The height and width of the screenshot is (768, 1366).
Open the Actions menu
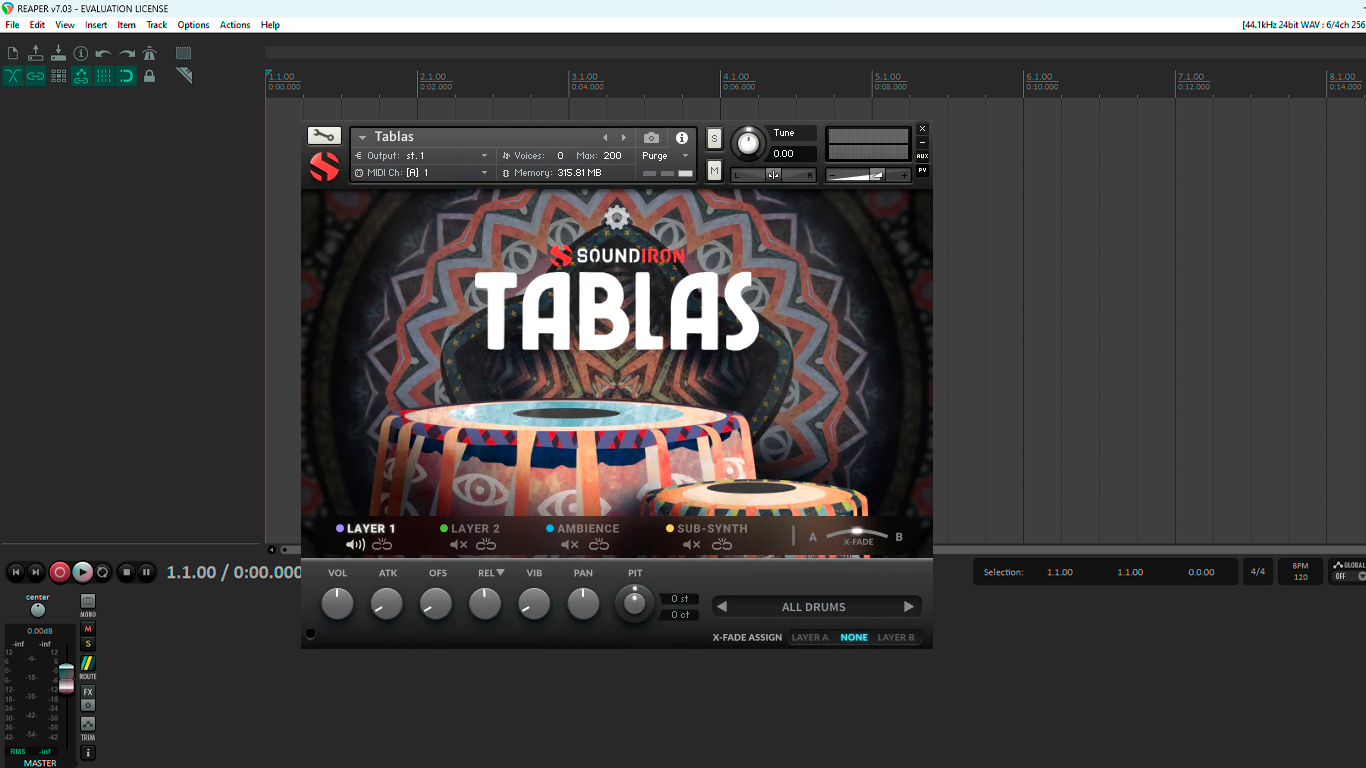pyautogui.click(x=235, y=25)
